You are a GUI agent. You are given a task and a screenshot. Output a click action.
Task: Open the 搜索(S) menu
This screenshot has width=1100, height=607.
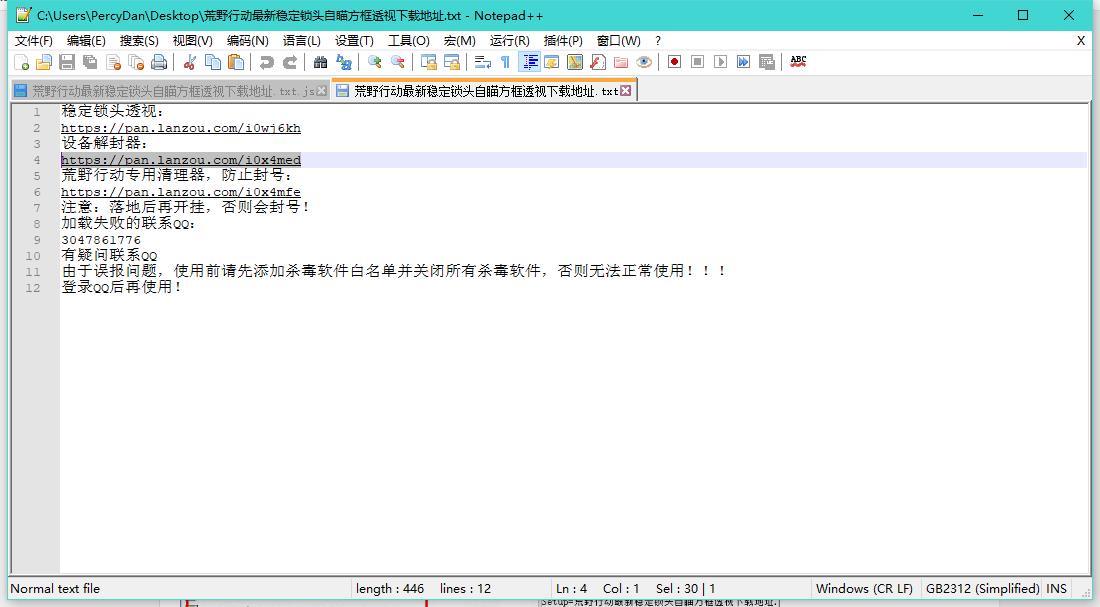coord(139,41)
